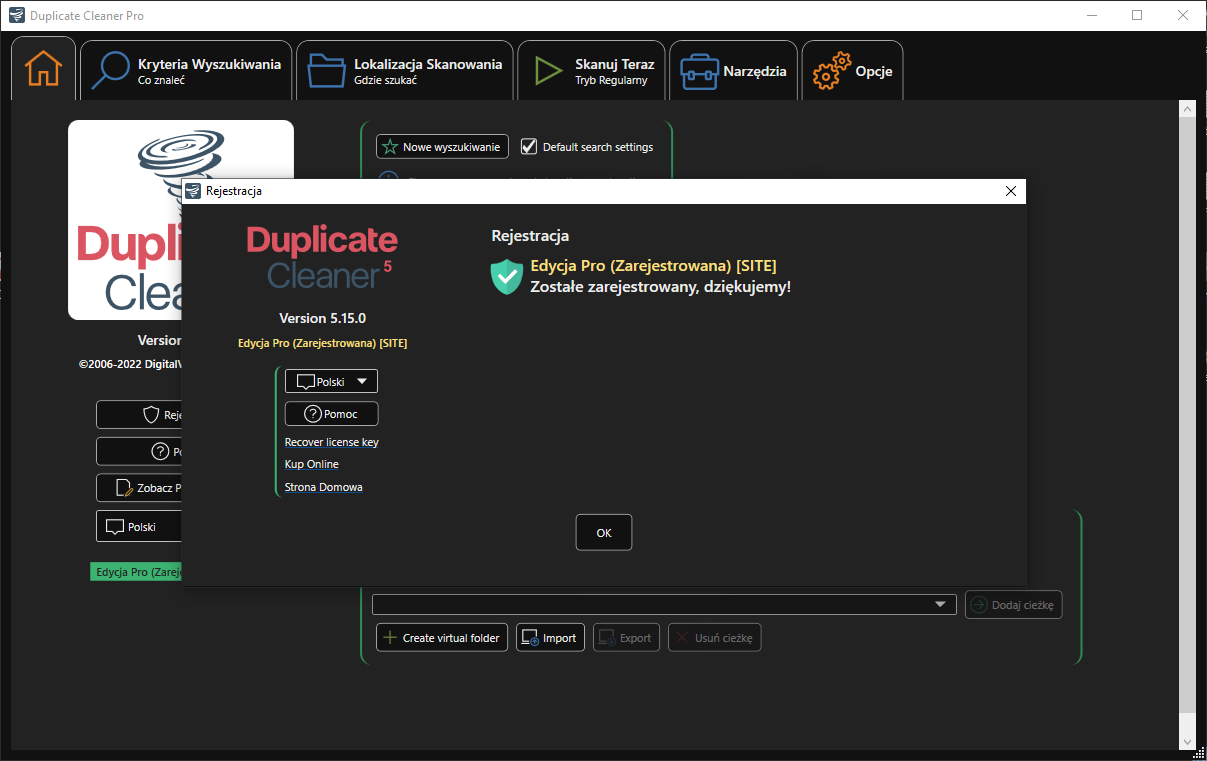The width and height of the screenshot is (1207, 761).
Task: Click the Import button
Action: 550,638
